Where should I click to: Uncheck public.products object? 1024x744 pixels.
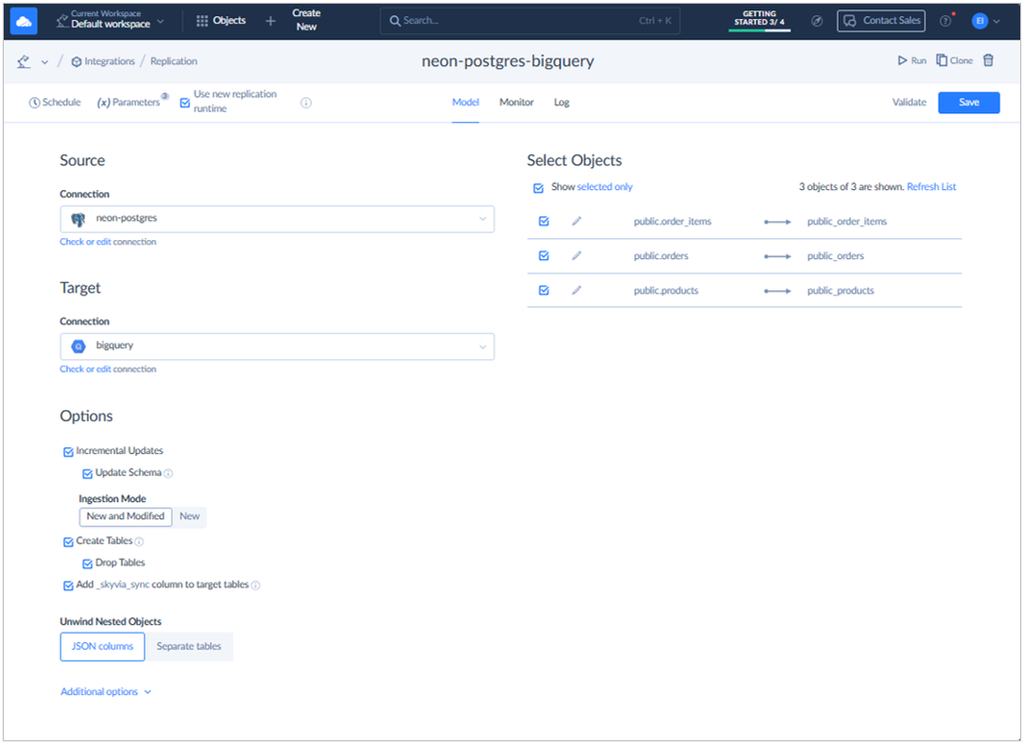pos(543,291)
